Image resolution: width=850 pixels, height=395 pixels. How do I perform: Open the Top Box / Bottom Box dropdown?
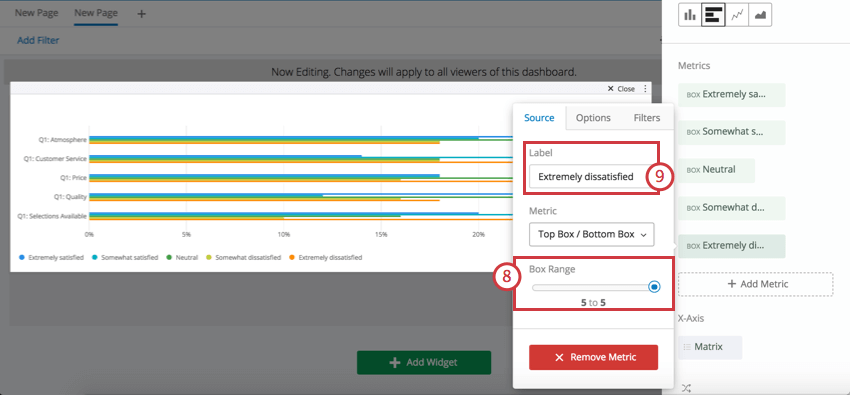[591, 235]
